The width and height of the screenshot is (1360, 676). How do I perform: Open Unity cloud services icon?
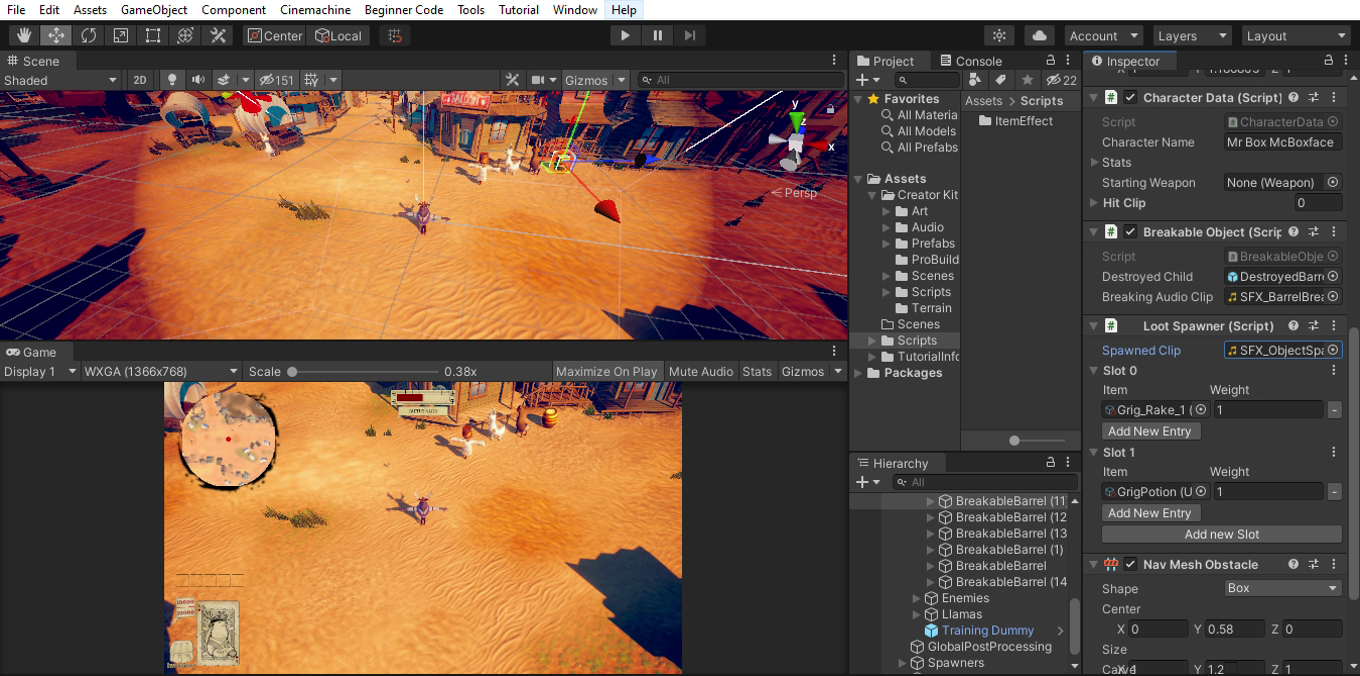pyautogui.click(x=1039, y=35)
